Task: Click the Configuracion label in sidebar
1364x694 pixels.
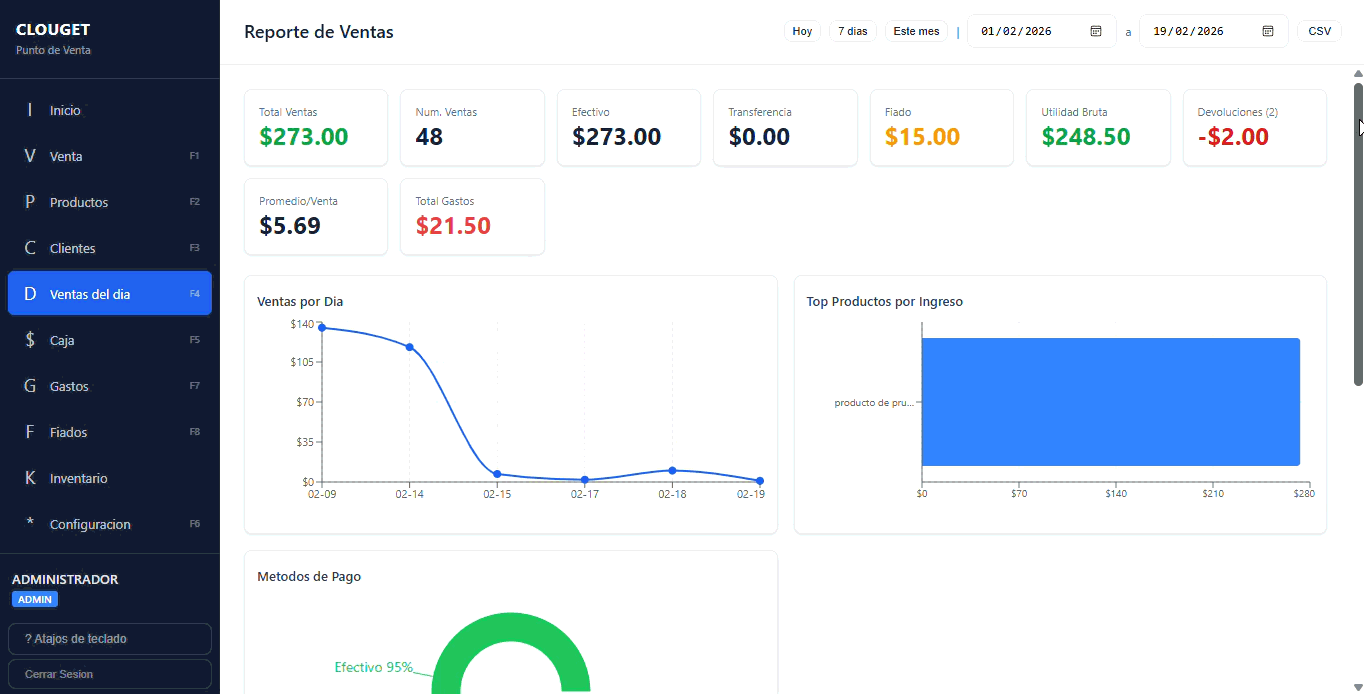Action: click(x=90, y=524)
